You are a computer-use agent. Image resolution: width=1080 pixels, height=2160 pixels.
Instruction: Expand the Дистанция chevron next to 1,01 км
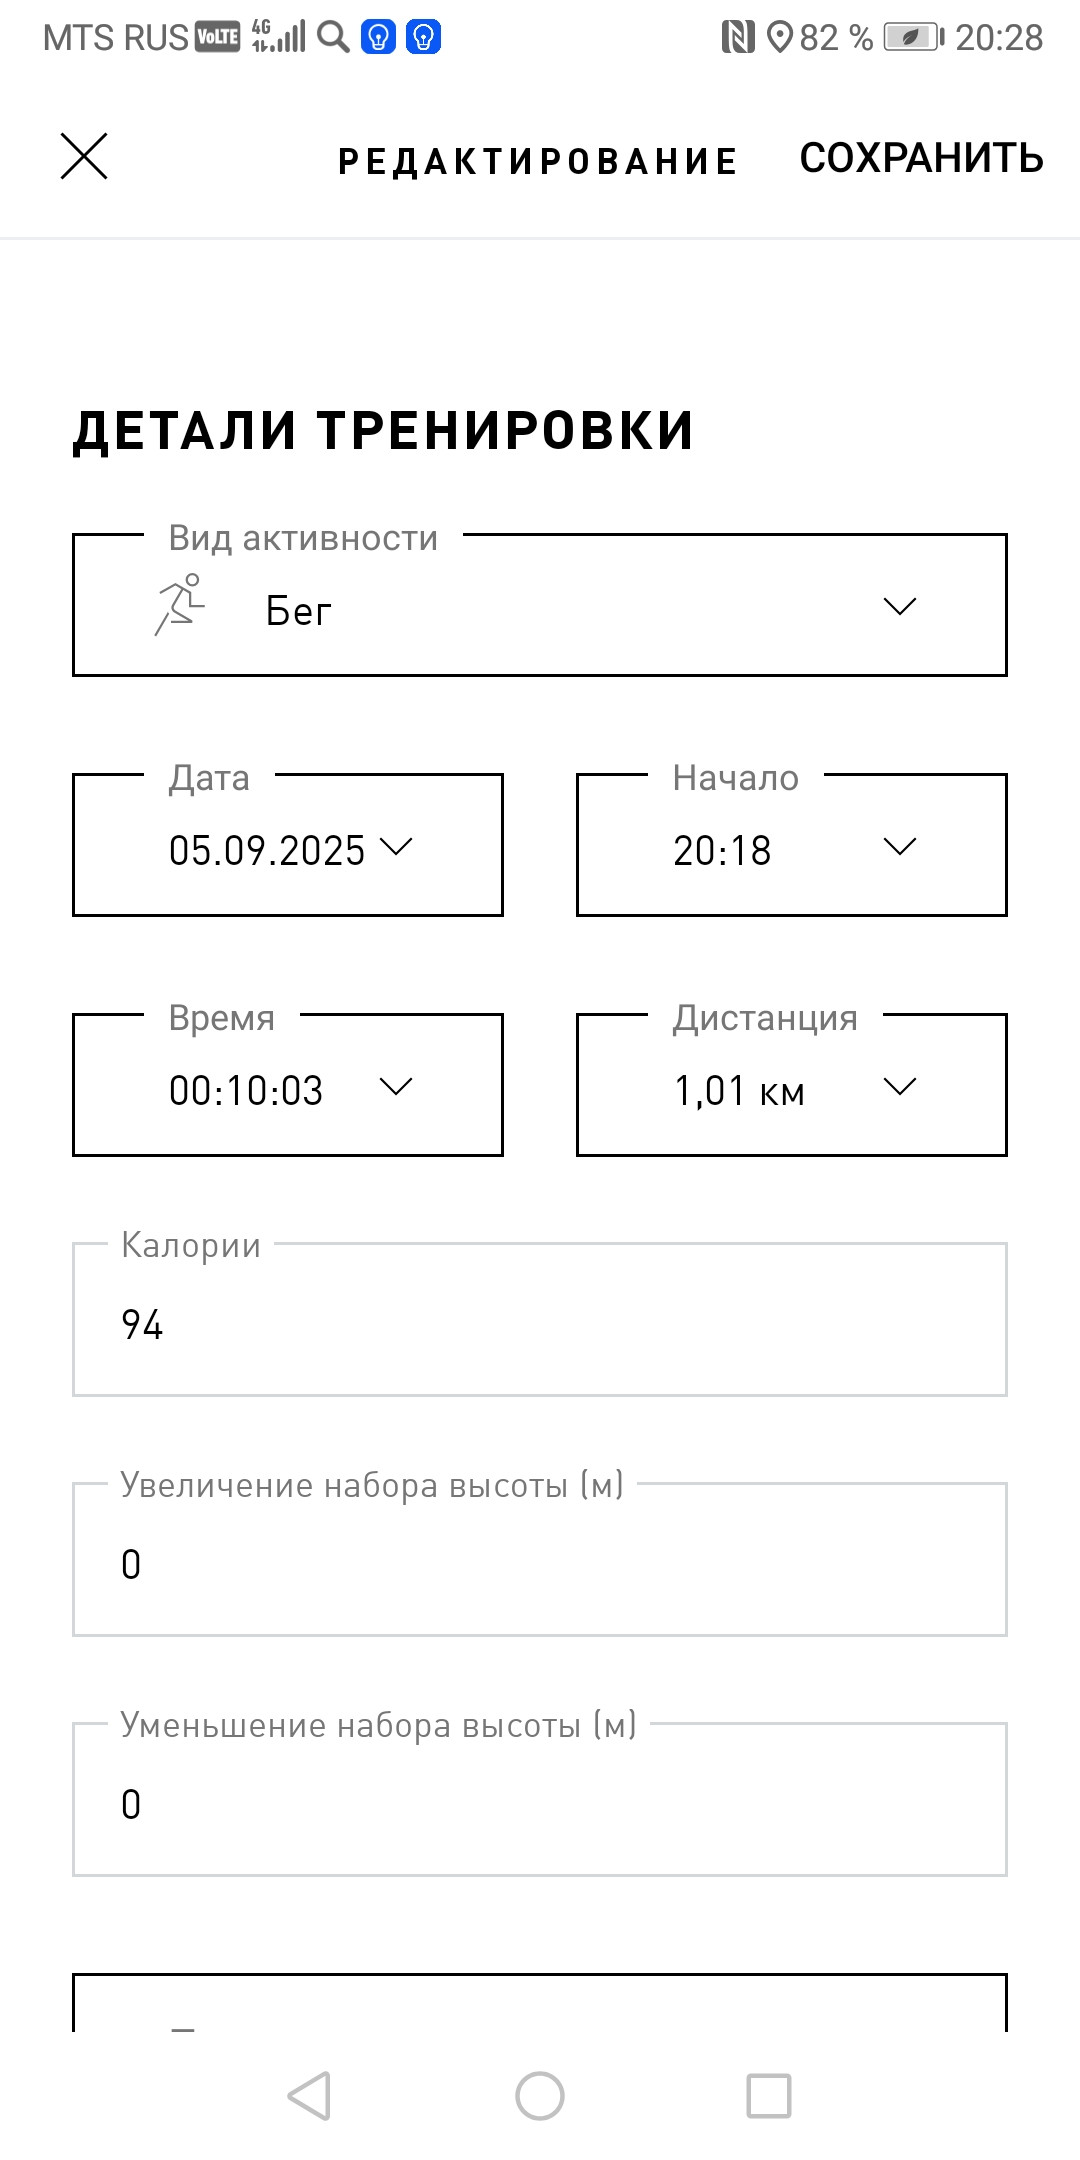pos(900,1086)
